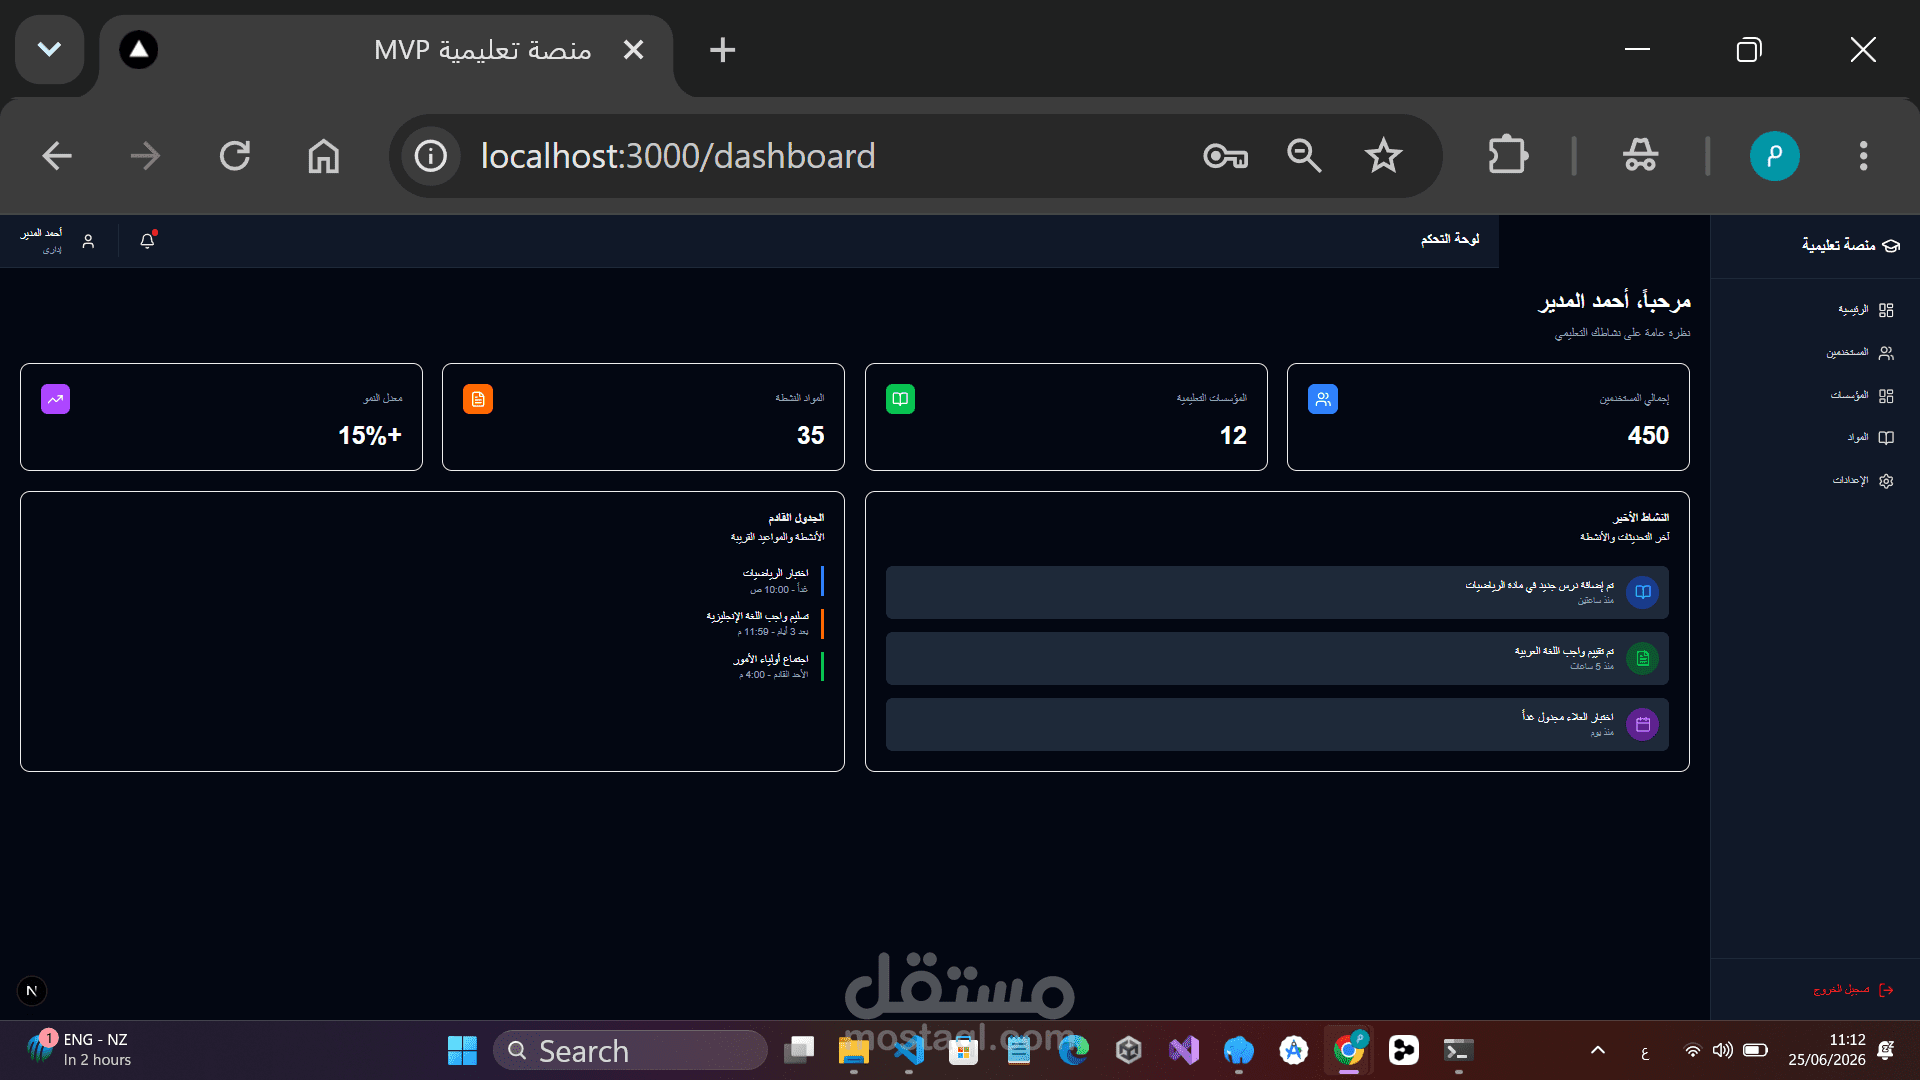The height and width of the screenshot is (1080, 1920).
Task: Open the الإعدادات settings page in sidebar
Action: pyautogui.click(x=1863, y=481)
